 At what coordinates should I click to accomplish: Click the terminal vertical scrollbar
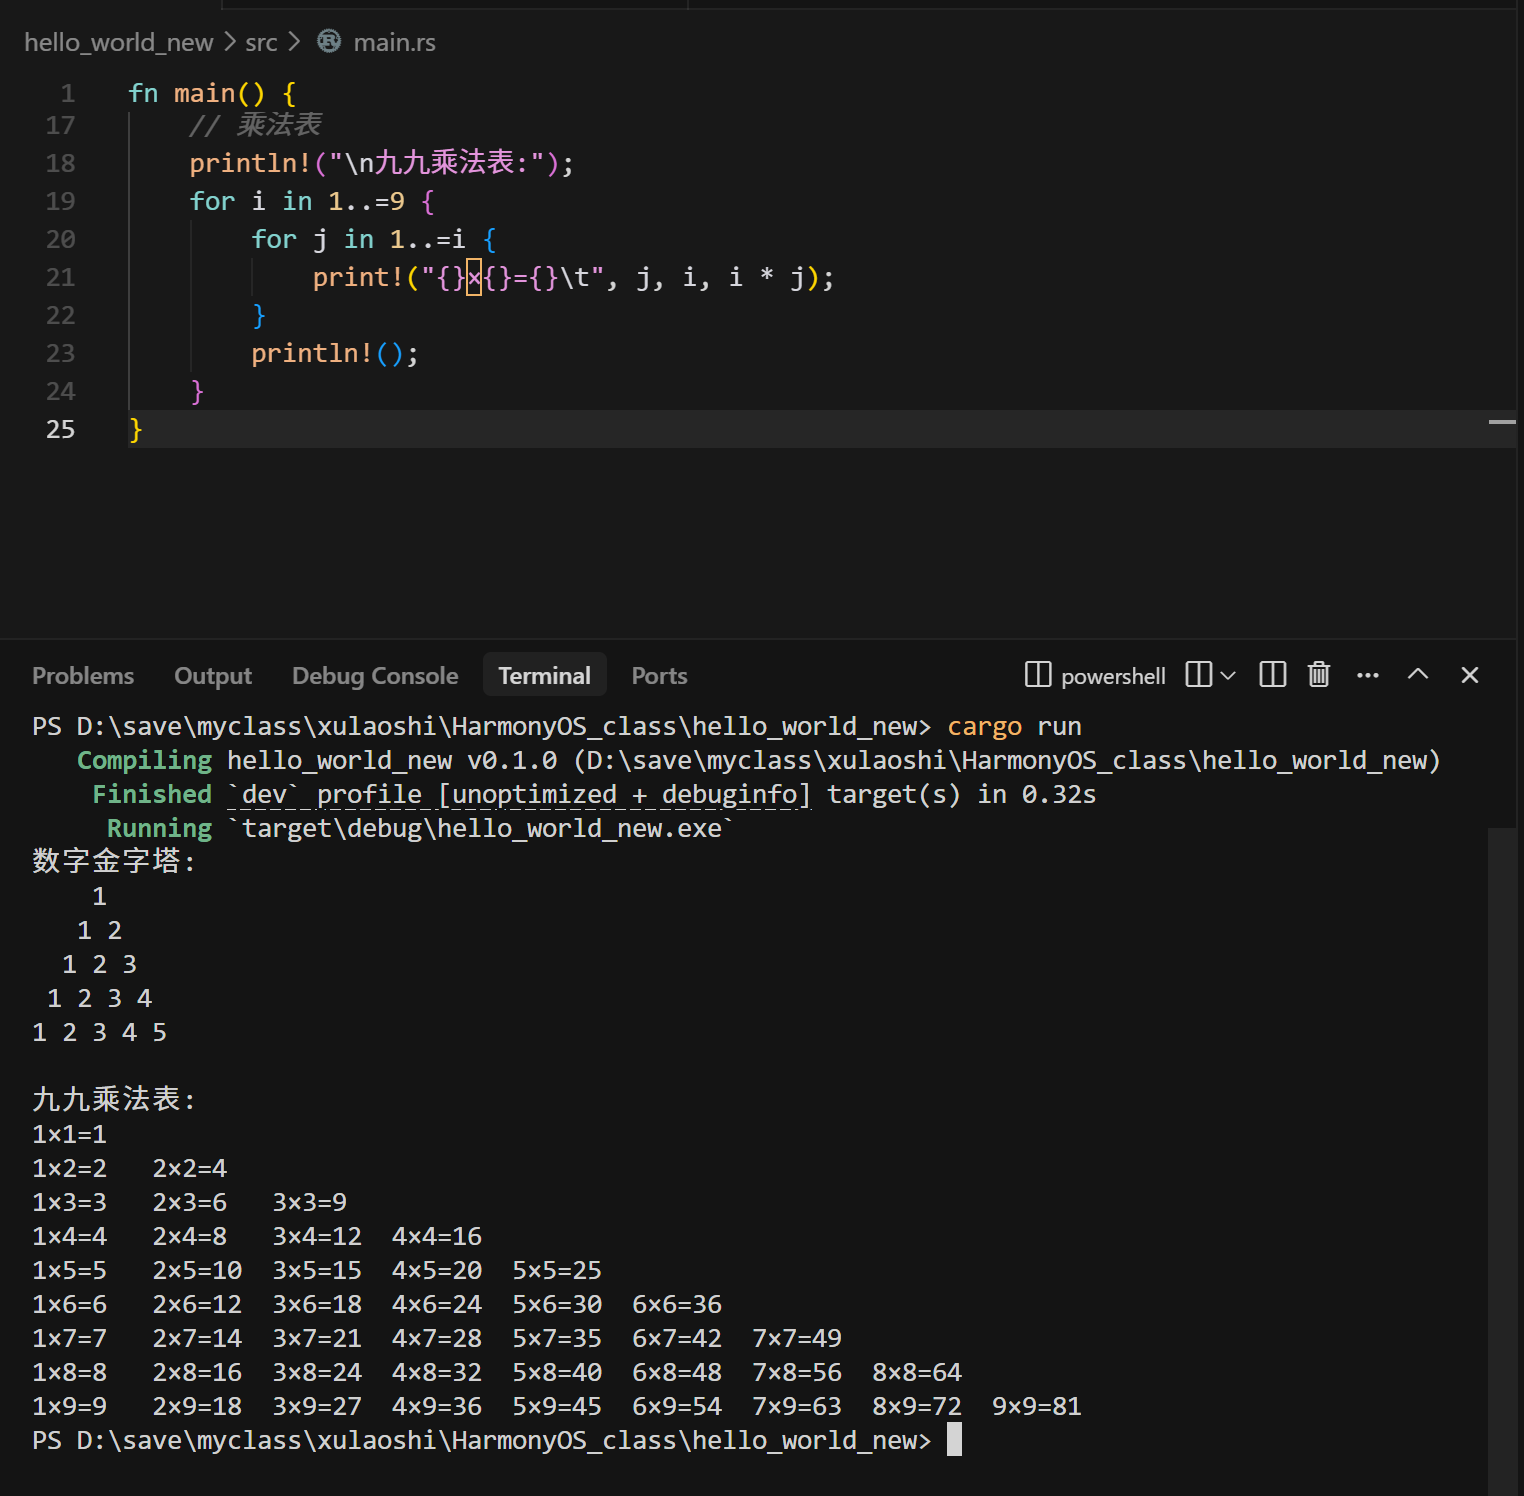(x=1502, y=1160)
